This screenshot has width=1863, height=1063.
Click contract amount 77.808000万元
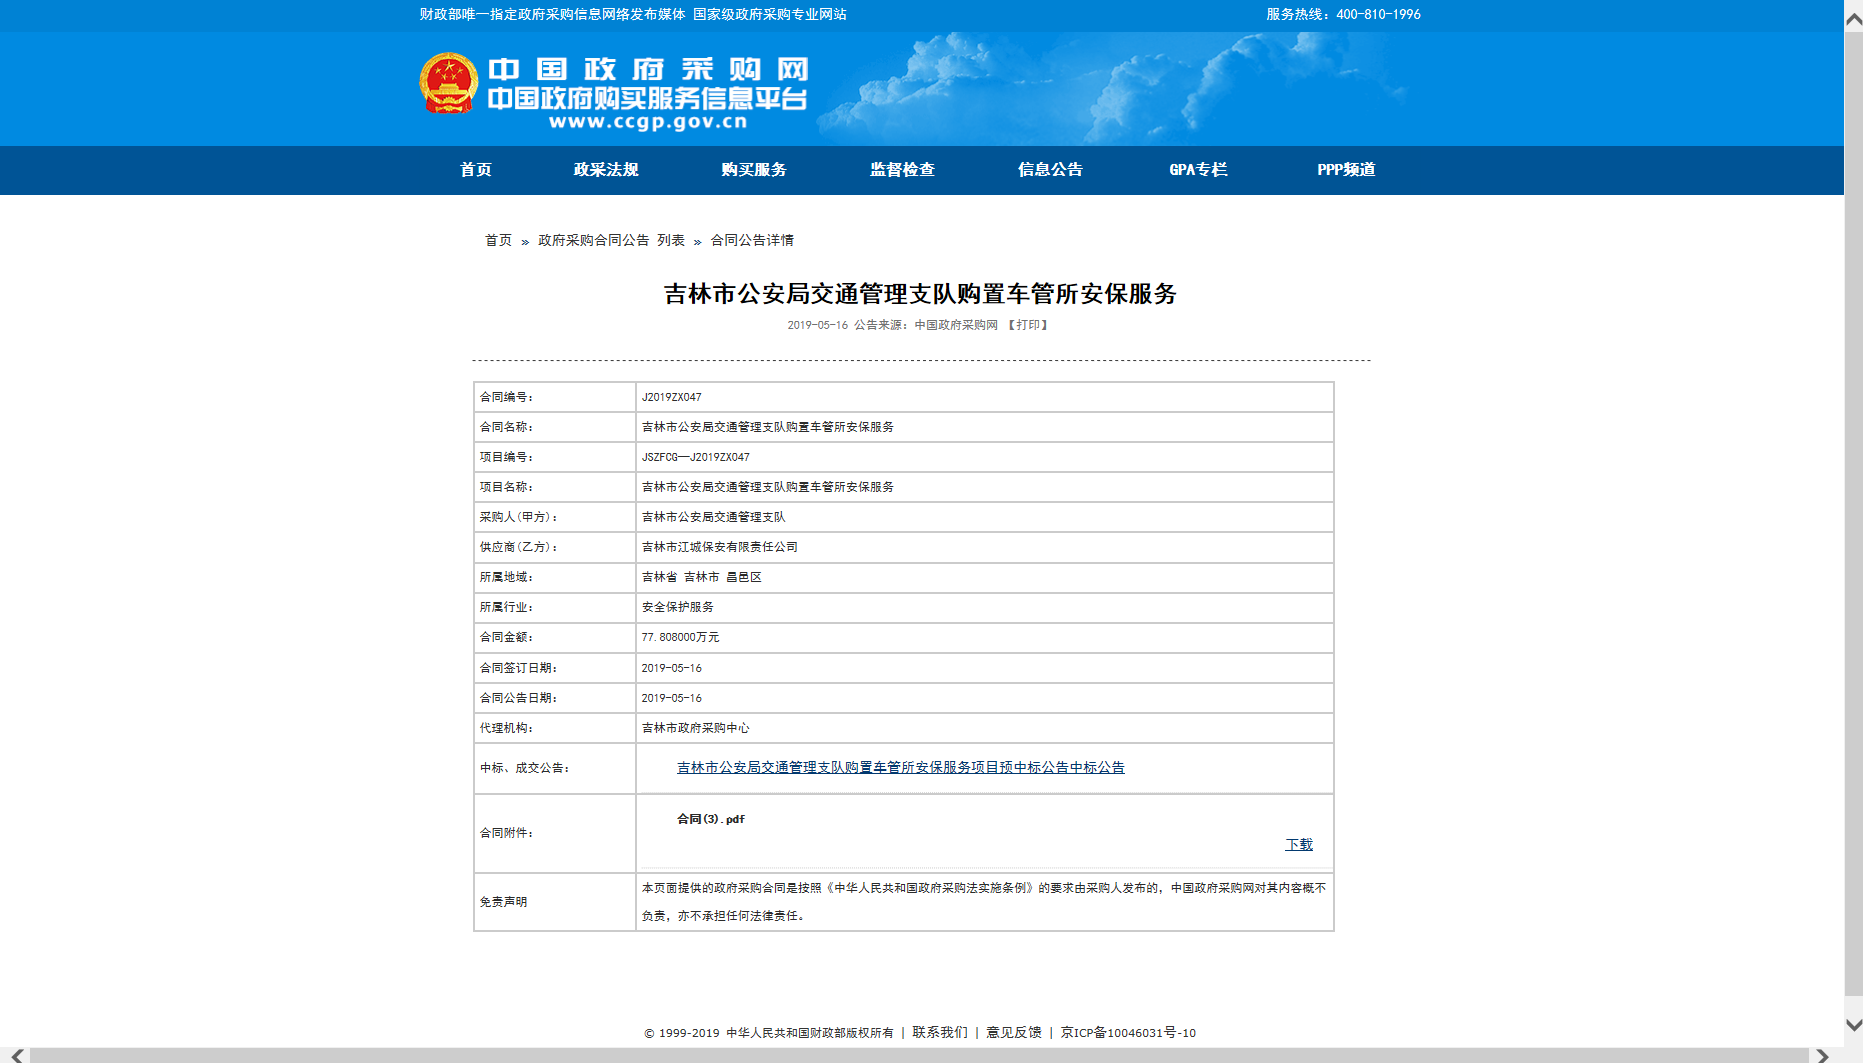[680, 637]
